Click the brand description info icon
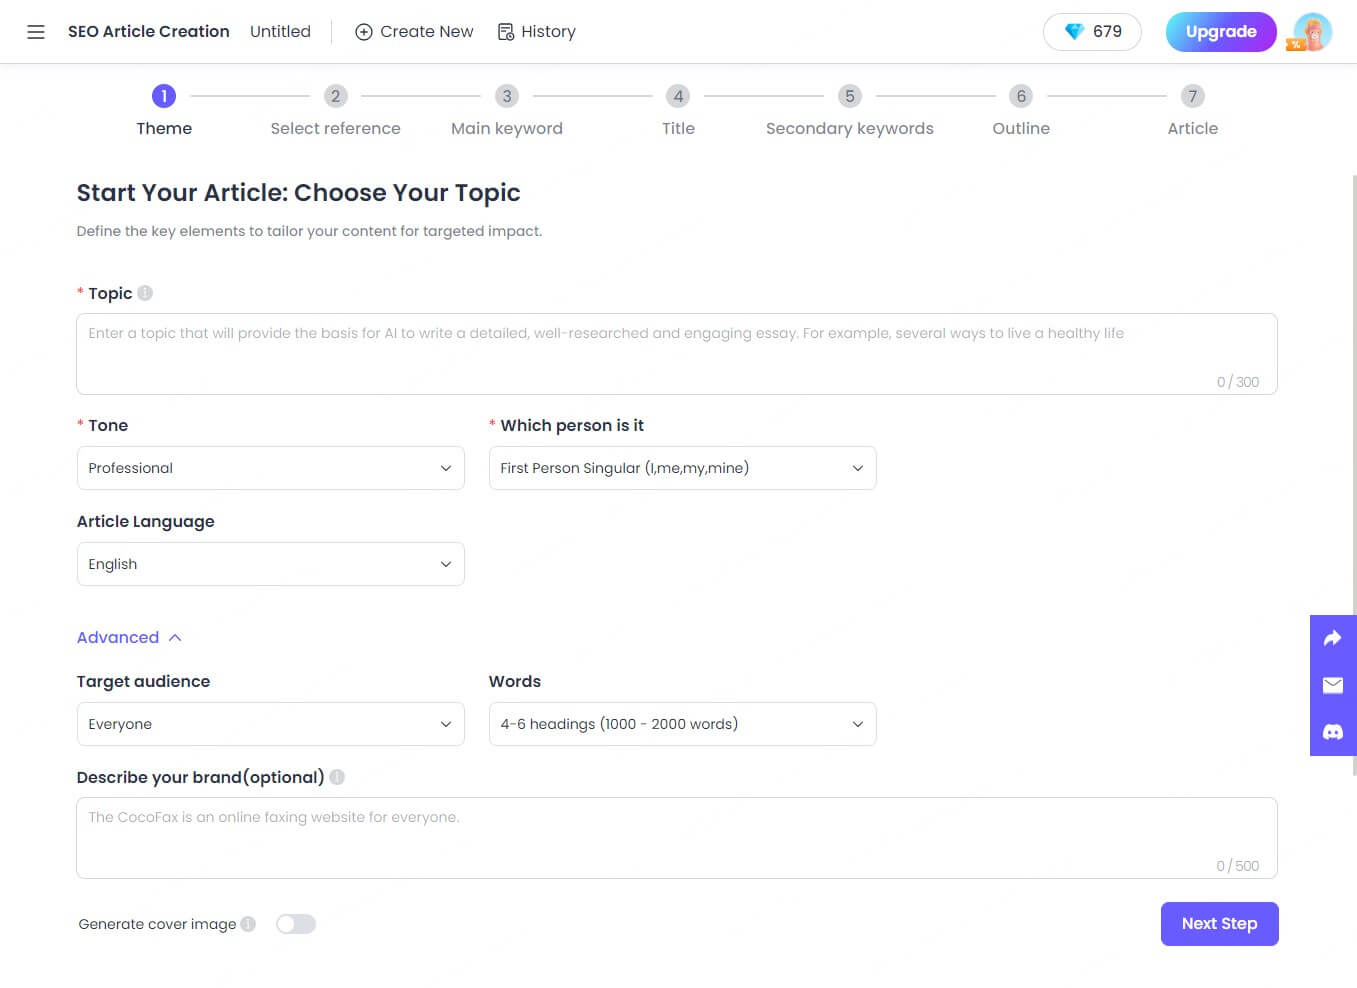The height and width of the screenshot is (988, 1357). [337, 777]
